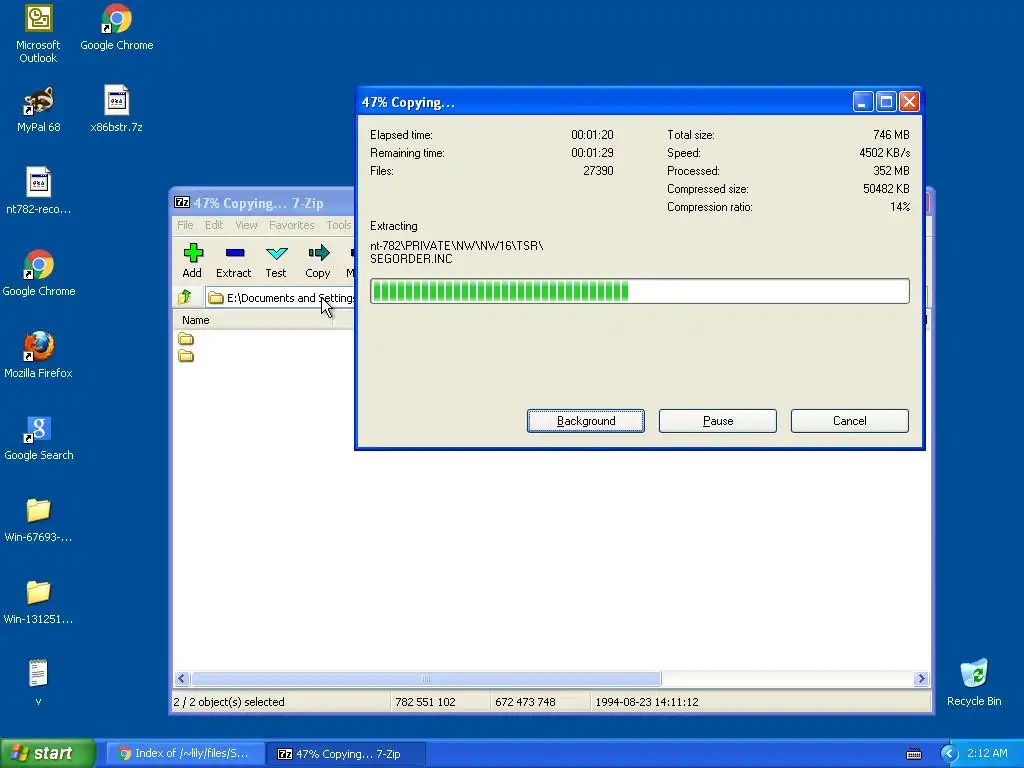The height and width of the screenshot is (768, 1024).
Task: Click the Files count 27390
Action: [598, 170]
